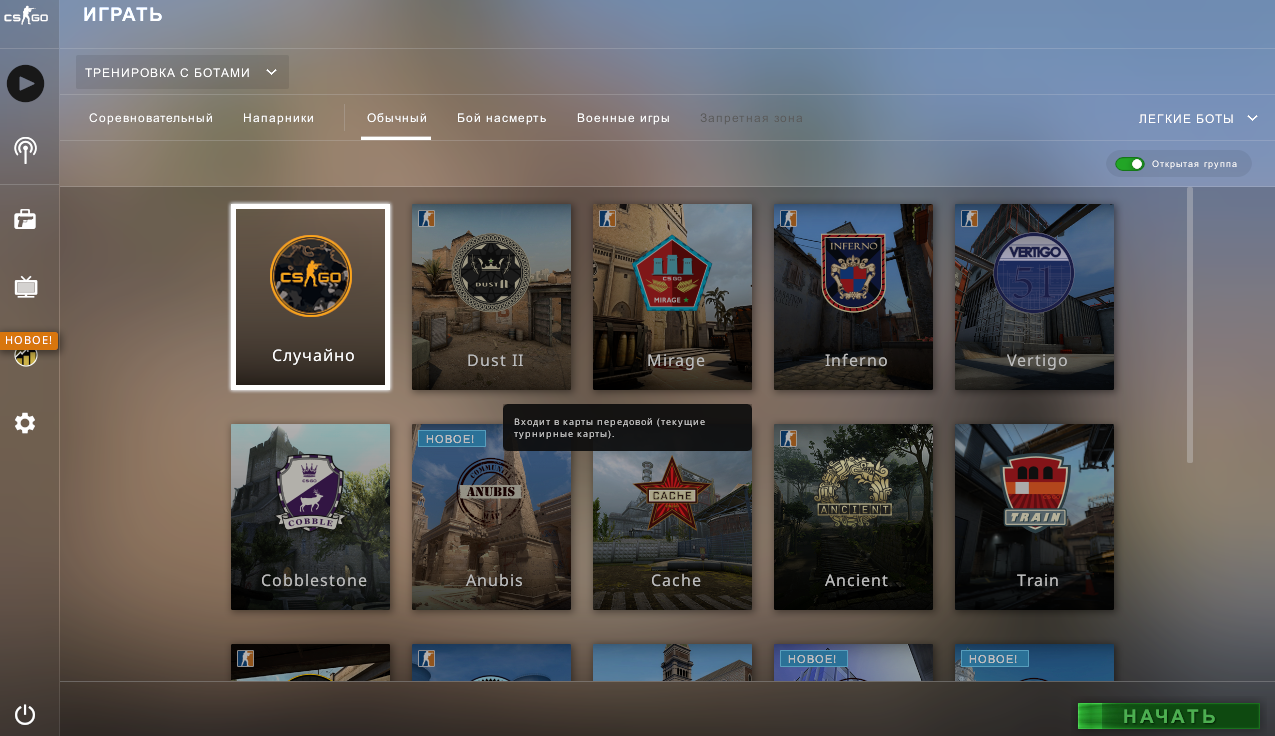Click the Inferno shield emblem
Image resolution: width=1275 pixels, height=736 pixels.
click(853, 274)
